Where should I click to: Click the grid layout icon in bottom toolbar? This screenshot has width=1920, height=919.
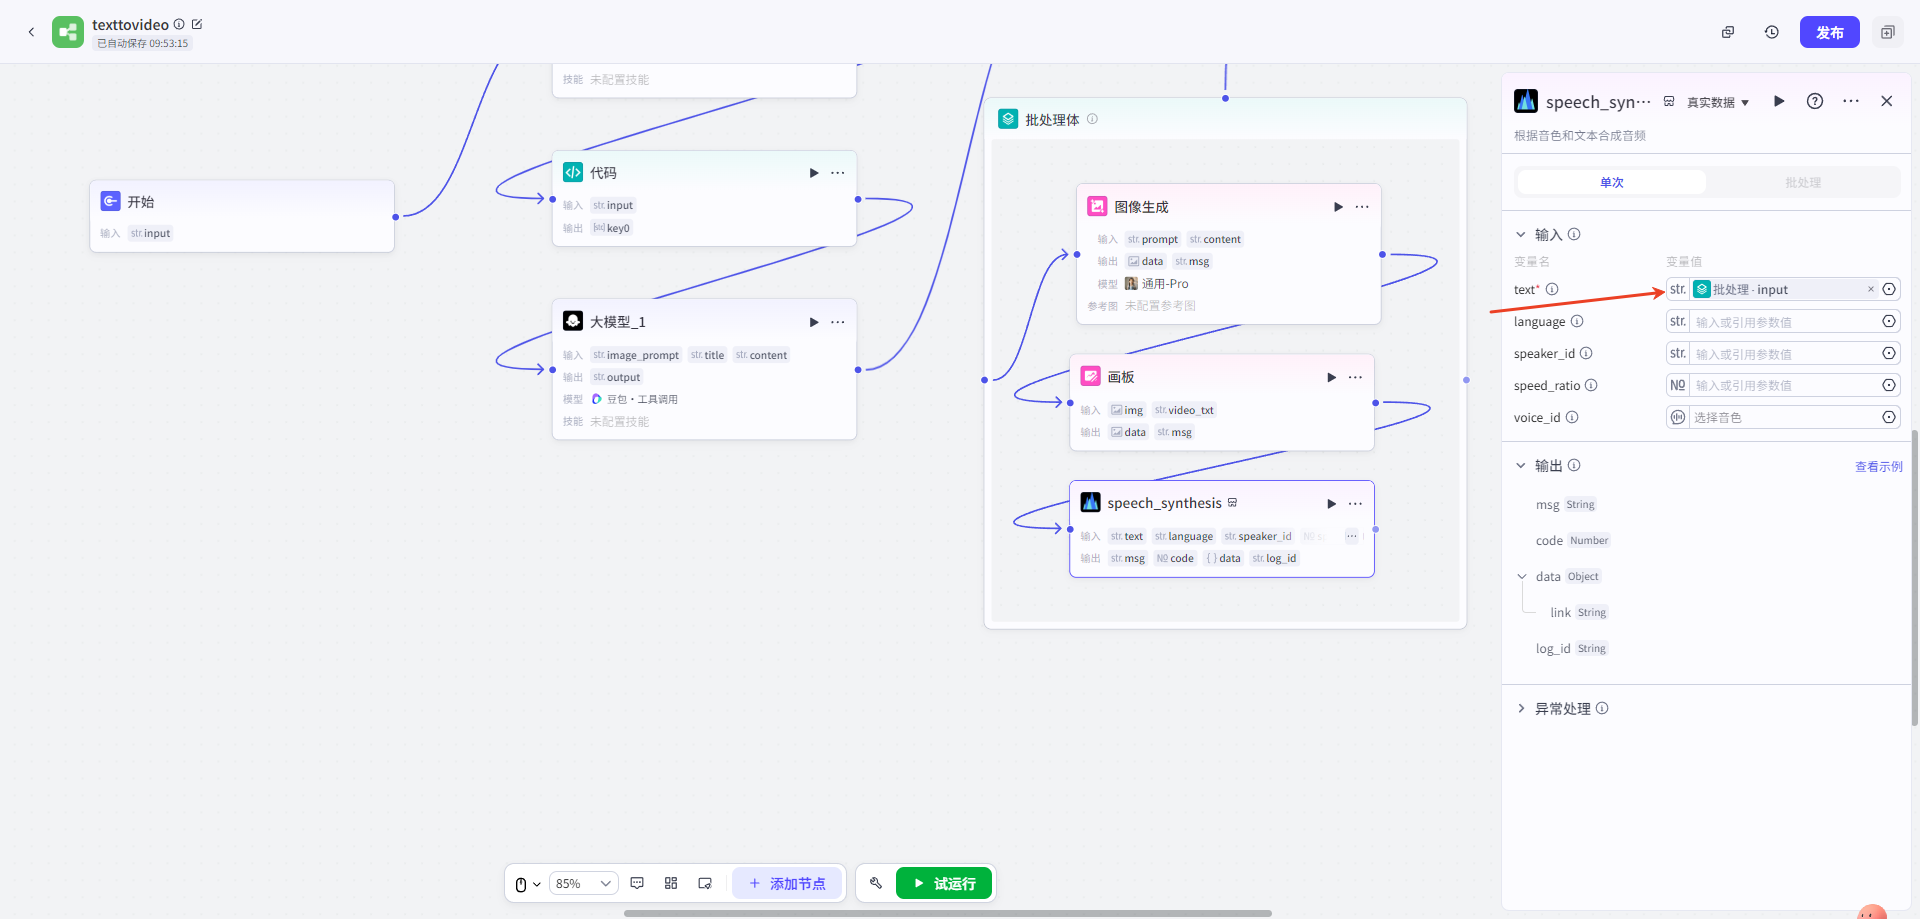point(671,883)
